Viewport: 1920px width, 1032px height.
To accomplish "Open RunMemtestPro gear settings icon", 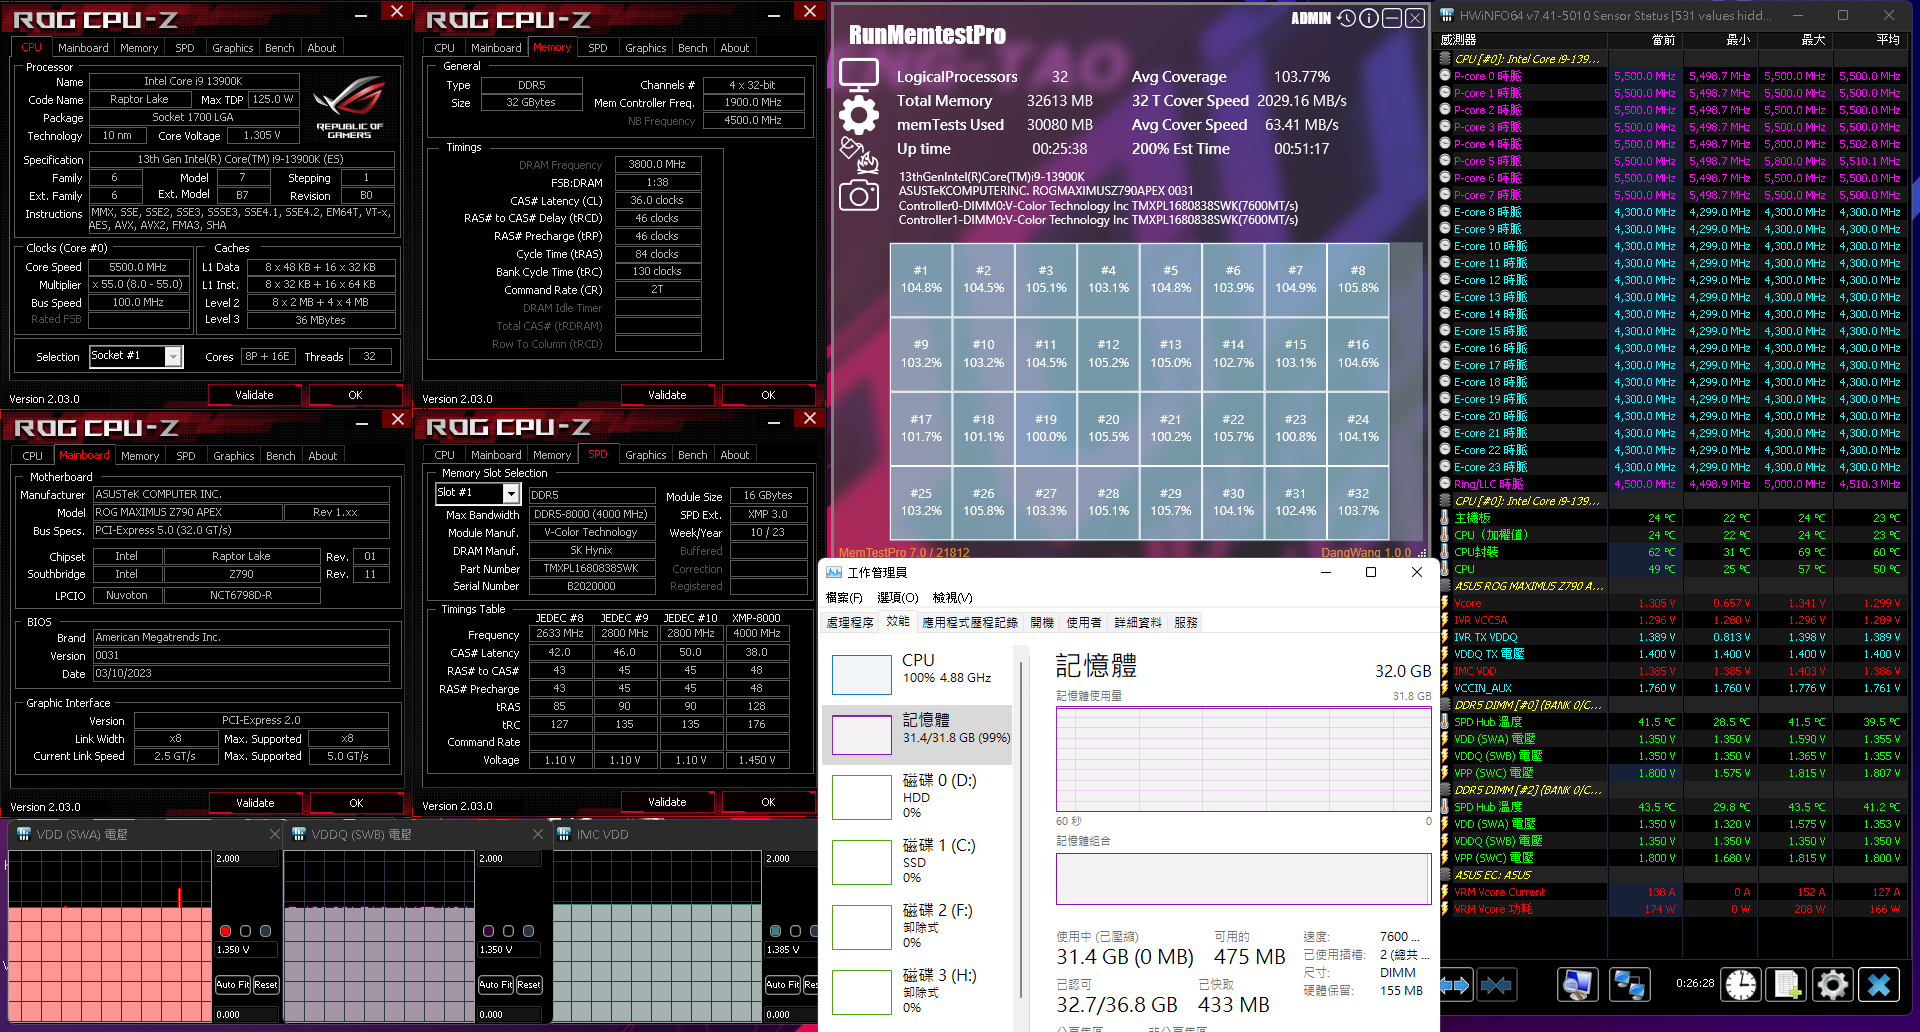I will tap(859, 115).
